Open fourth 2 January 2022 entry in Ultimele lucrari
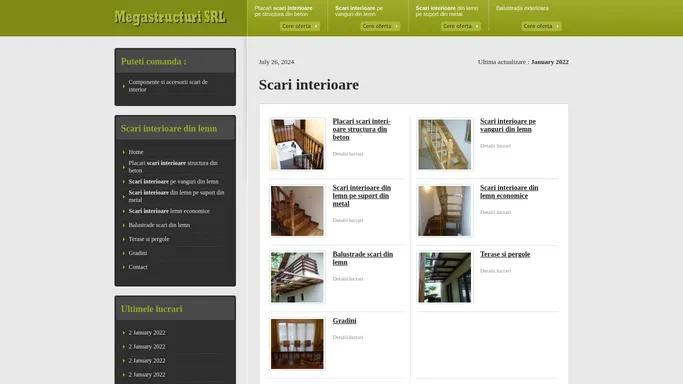 pos(147,374)
